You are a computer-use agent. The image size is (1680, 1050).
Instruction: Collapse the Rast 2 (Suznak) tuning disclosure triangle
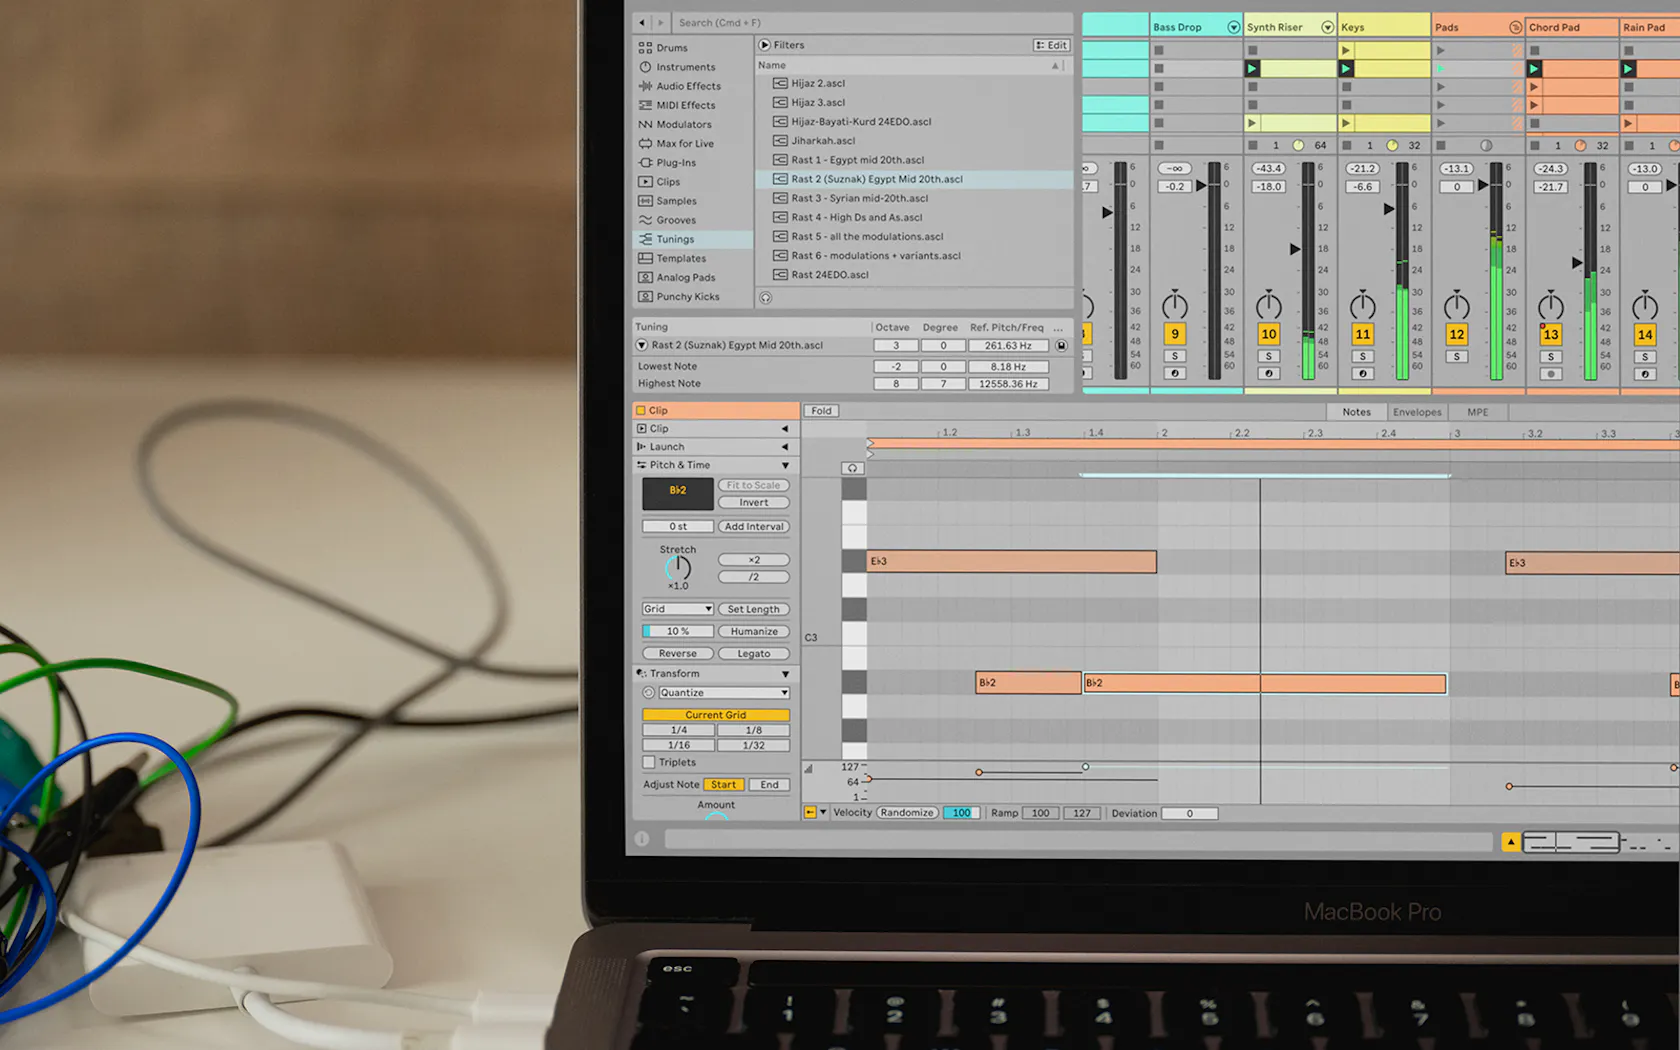[641, 344]
